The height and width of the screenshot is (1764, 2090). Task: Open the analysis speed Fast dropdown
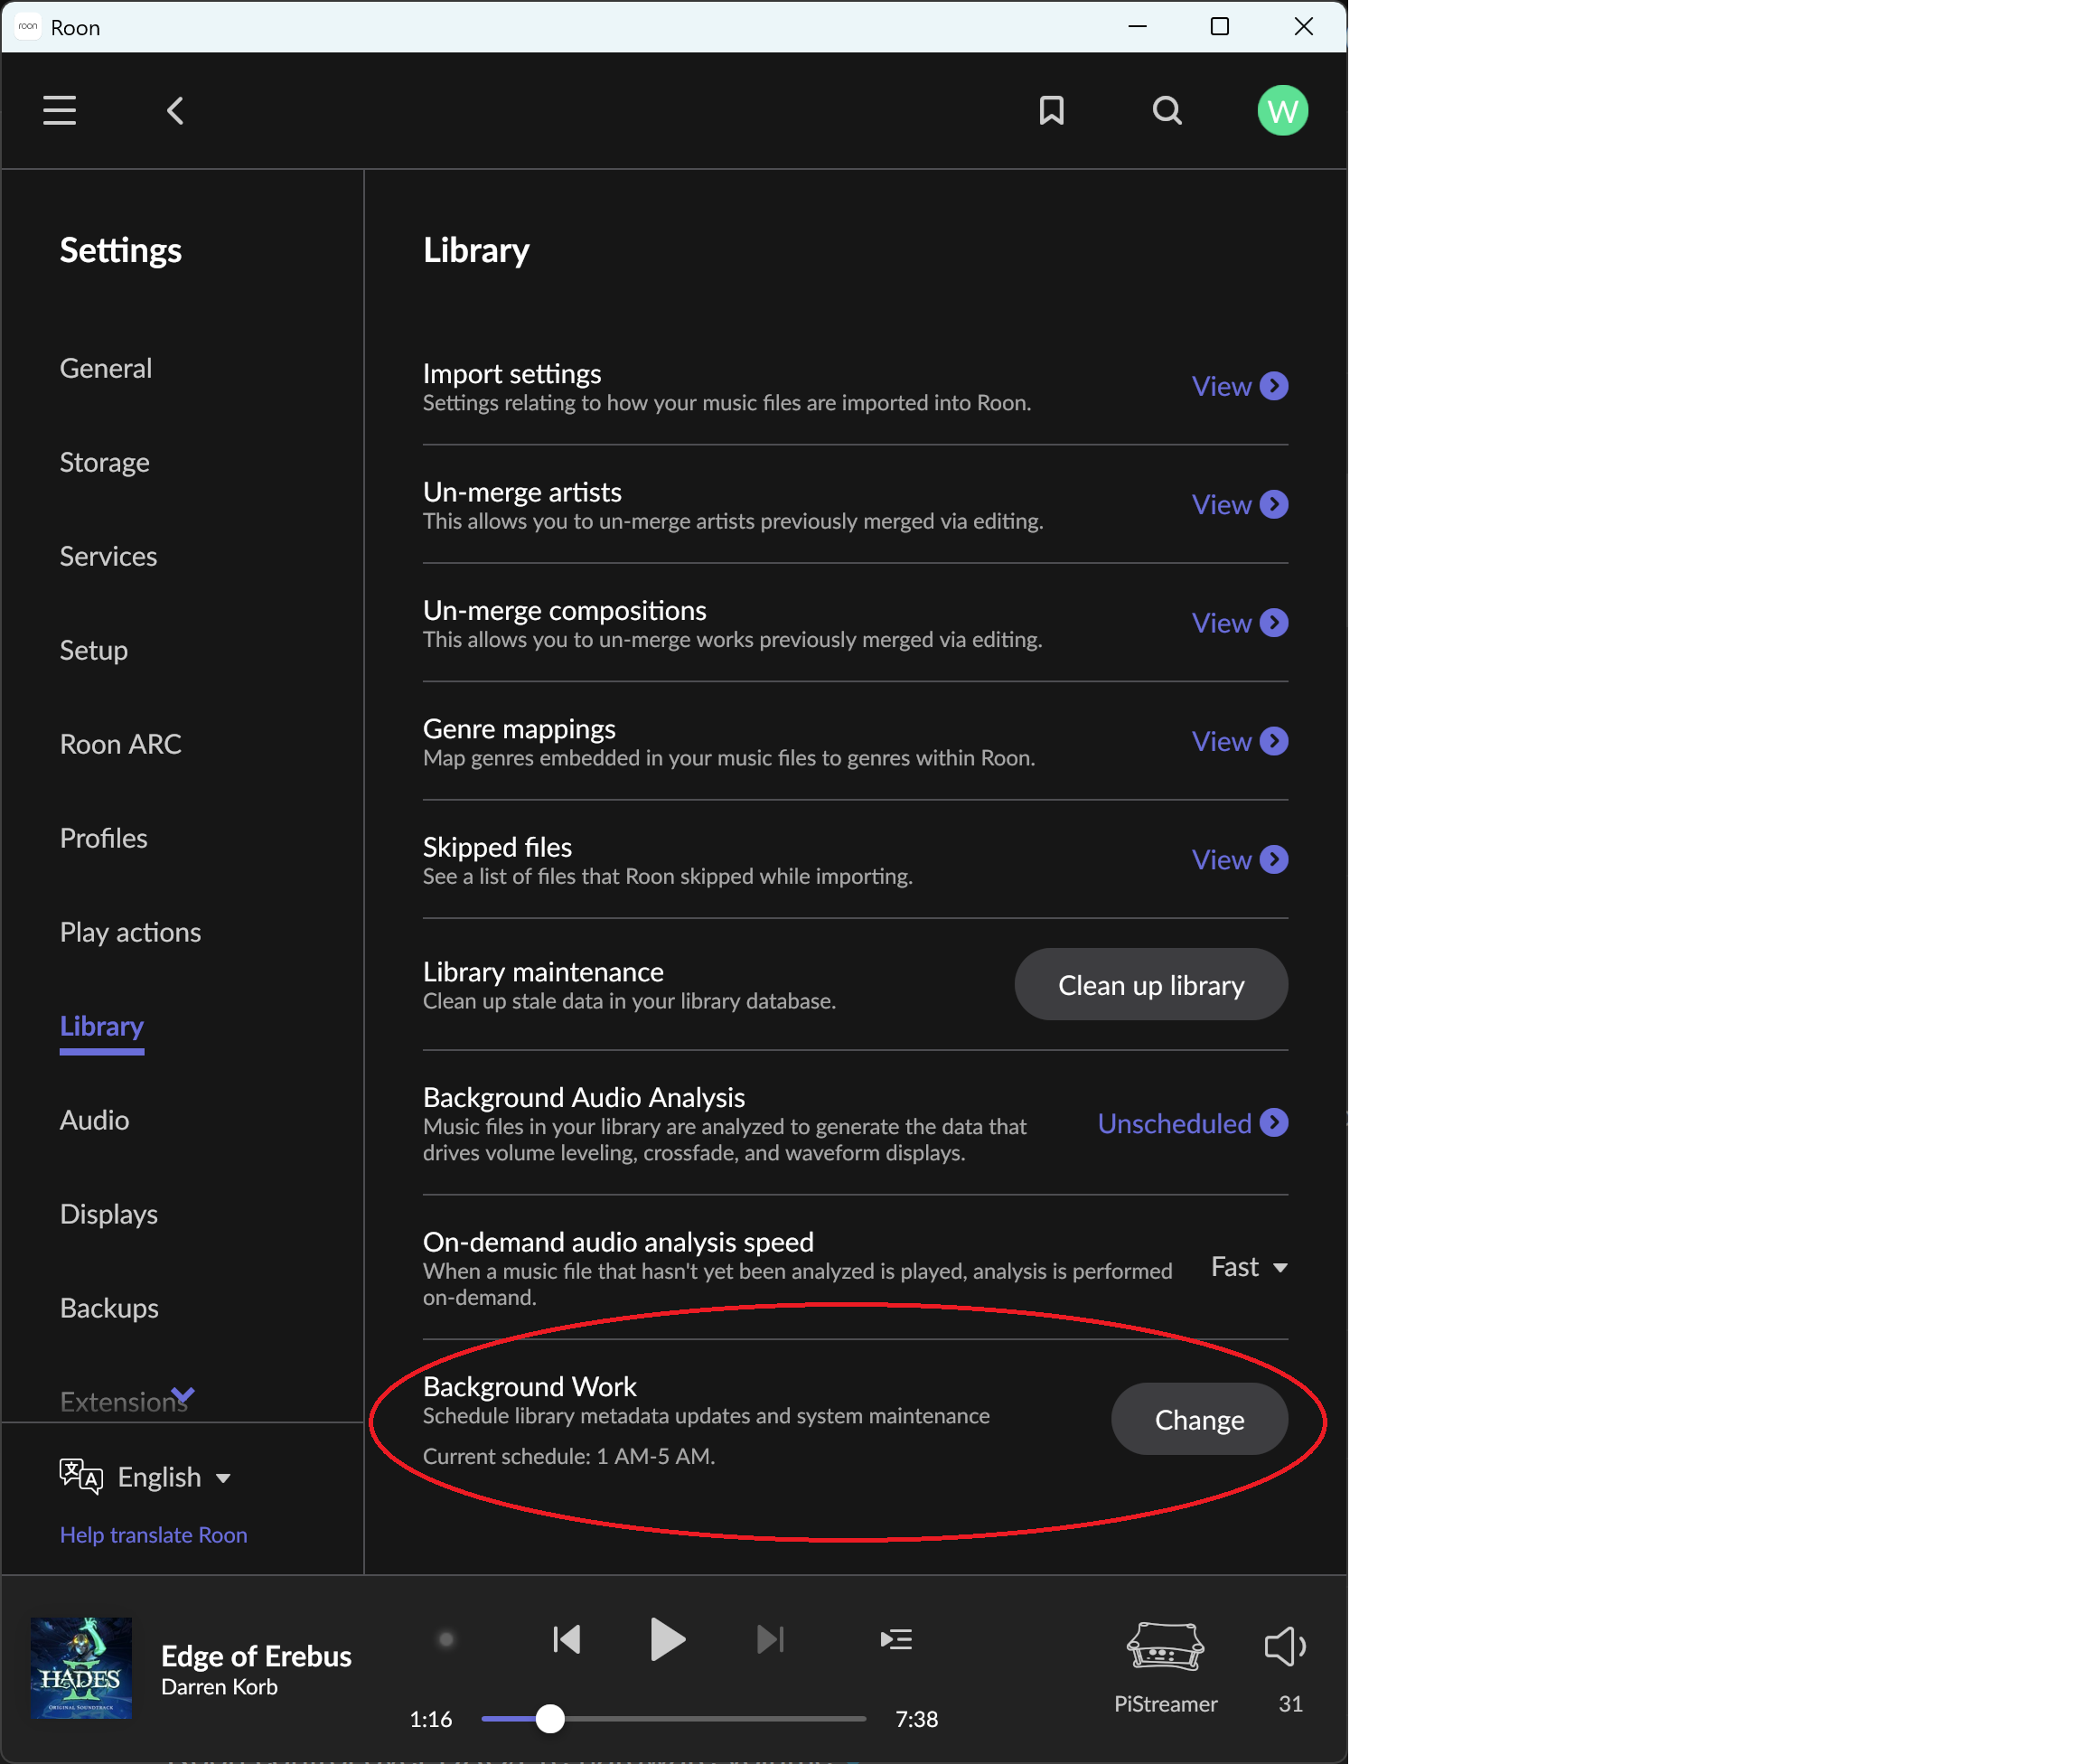click(x=1248, y=1267)
